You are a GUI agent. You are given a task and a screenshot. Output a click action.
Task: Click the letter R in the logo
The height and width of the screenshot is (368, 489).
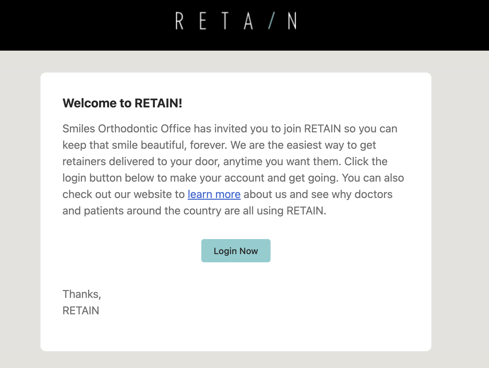tap(179, 21)
